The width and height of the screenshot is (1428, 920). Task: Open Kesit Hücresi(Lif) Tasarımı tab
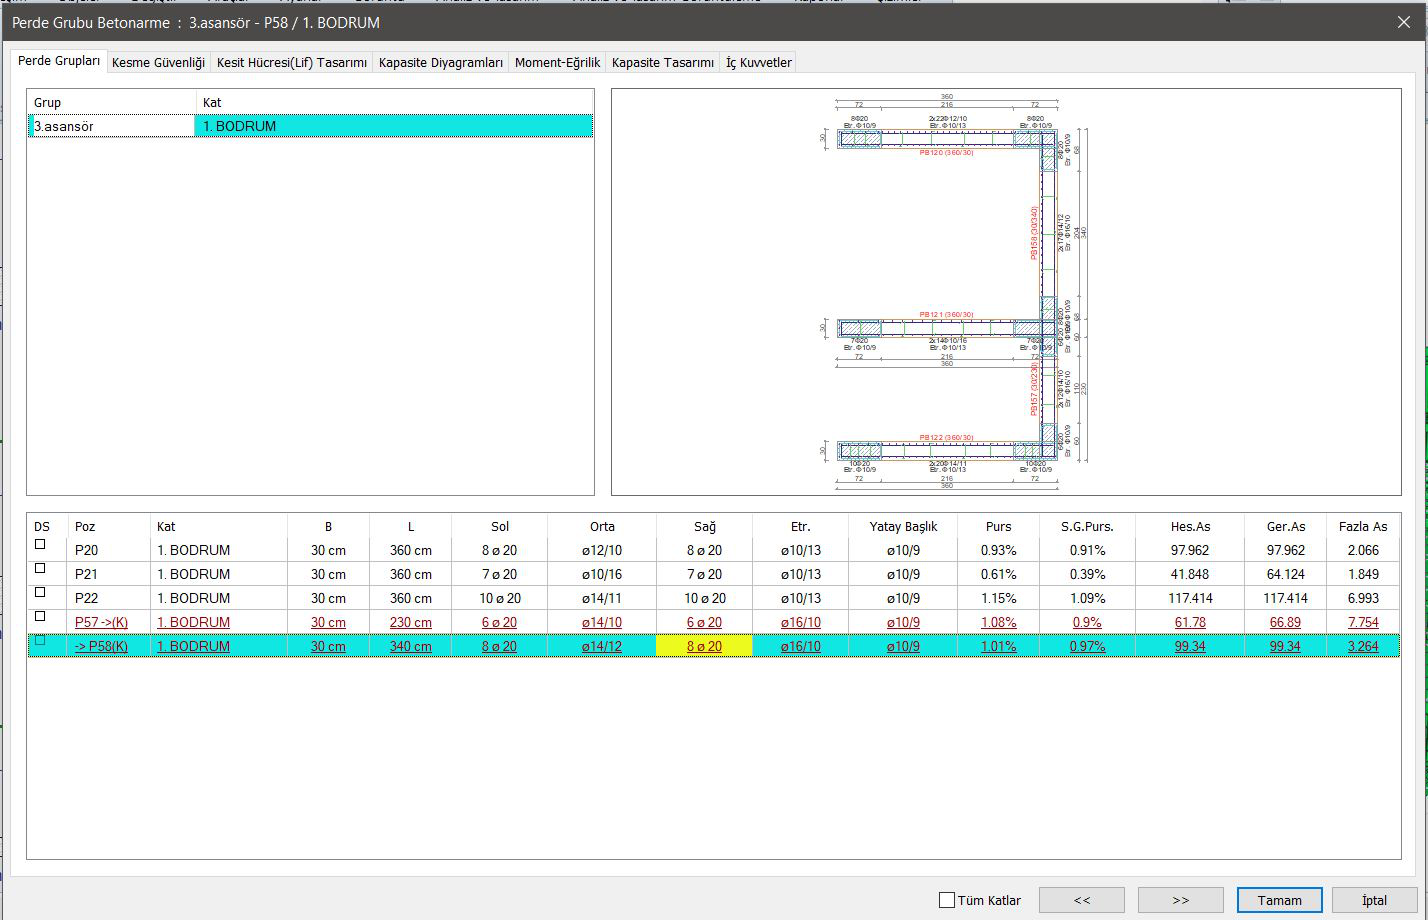point(292,63)
